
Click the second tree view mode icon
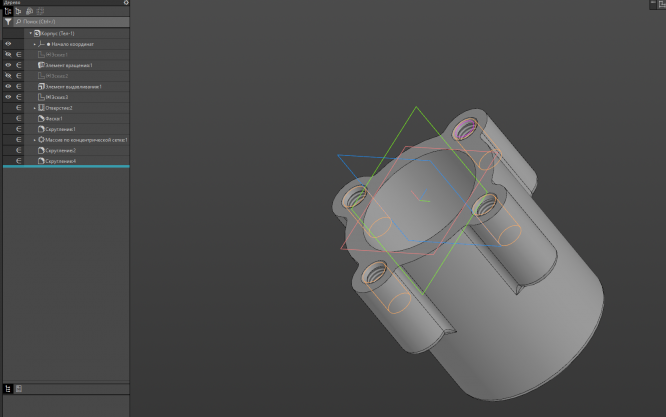tap(18, 11)
